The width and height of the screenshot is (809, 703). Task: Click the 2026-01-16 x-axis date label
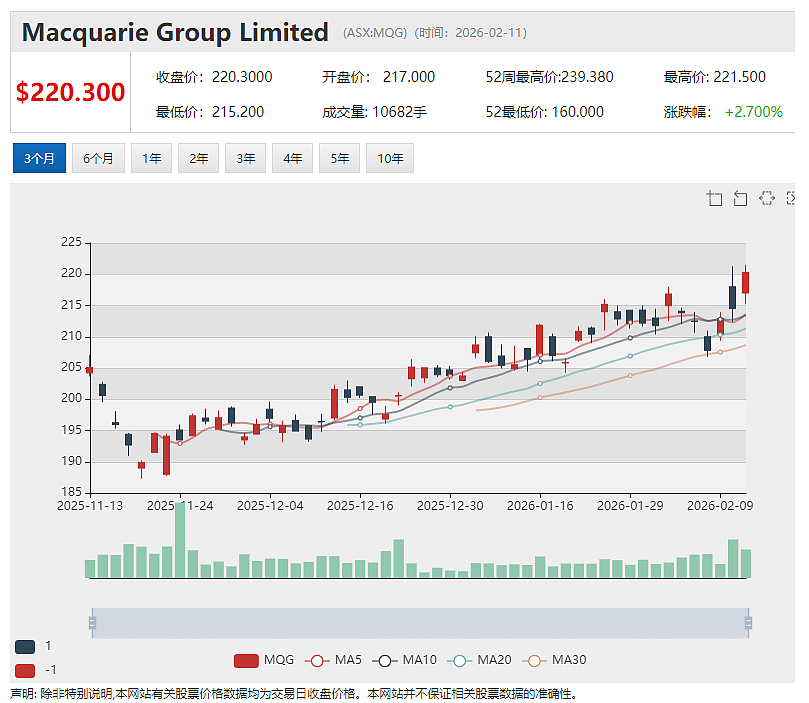pos(540,506)
